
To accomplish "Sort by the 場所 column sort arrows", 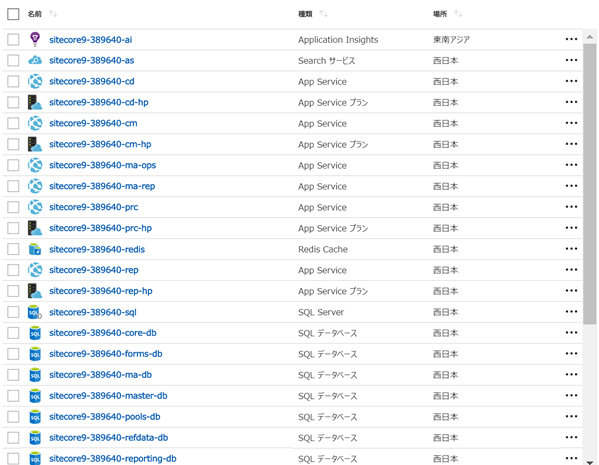I will pyautogui.click(x=458, y=14).
